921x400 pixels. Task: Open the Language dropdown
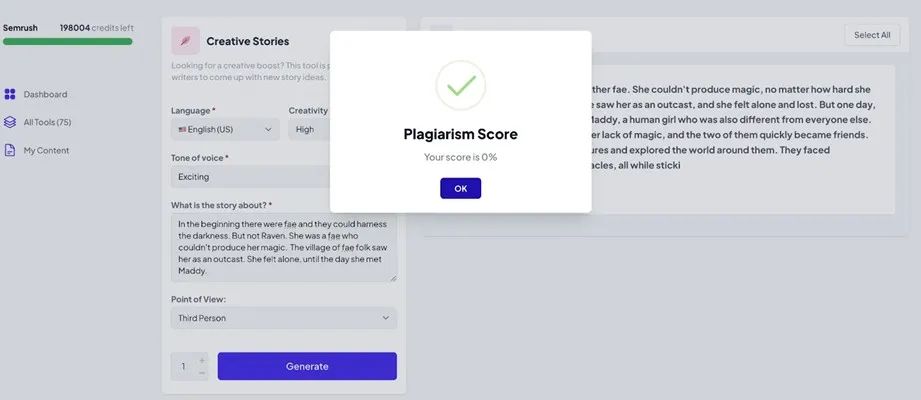tap(225, 129)
